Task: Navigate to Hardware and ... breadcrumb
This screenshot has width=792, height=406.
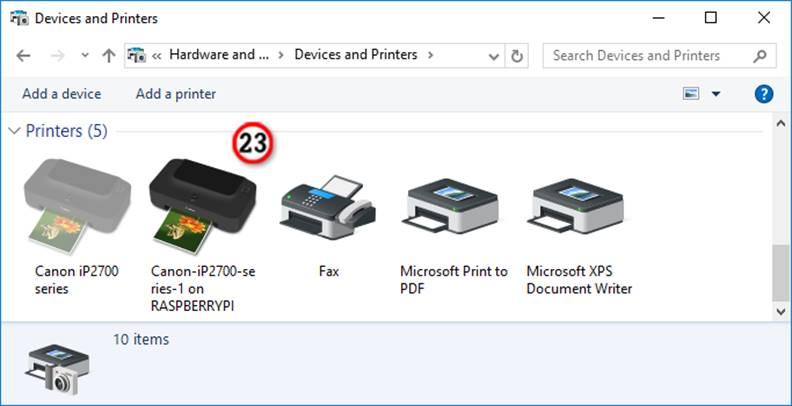Action: point(219,55)
